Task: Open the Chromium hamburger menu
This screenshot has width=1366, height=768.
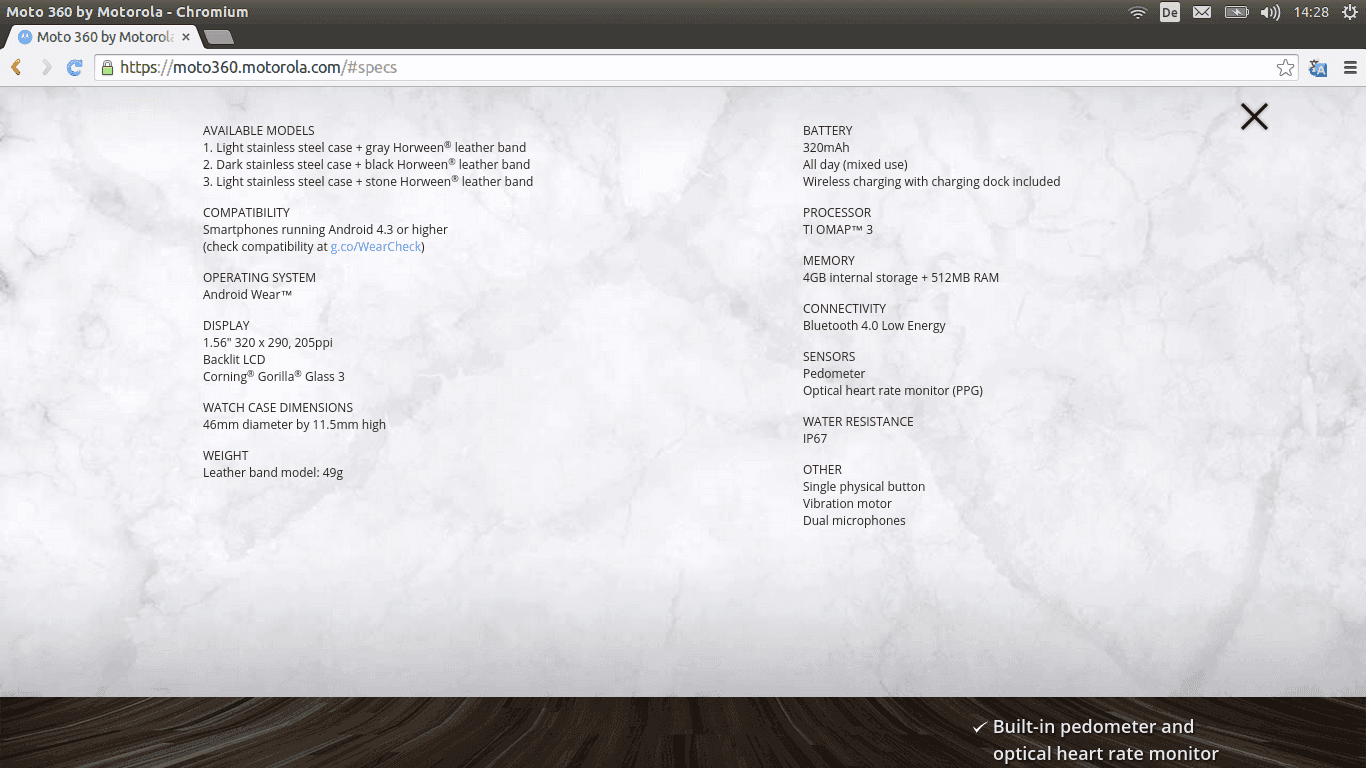Action: tap(1350, 68)
